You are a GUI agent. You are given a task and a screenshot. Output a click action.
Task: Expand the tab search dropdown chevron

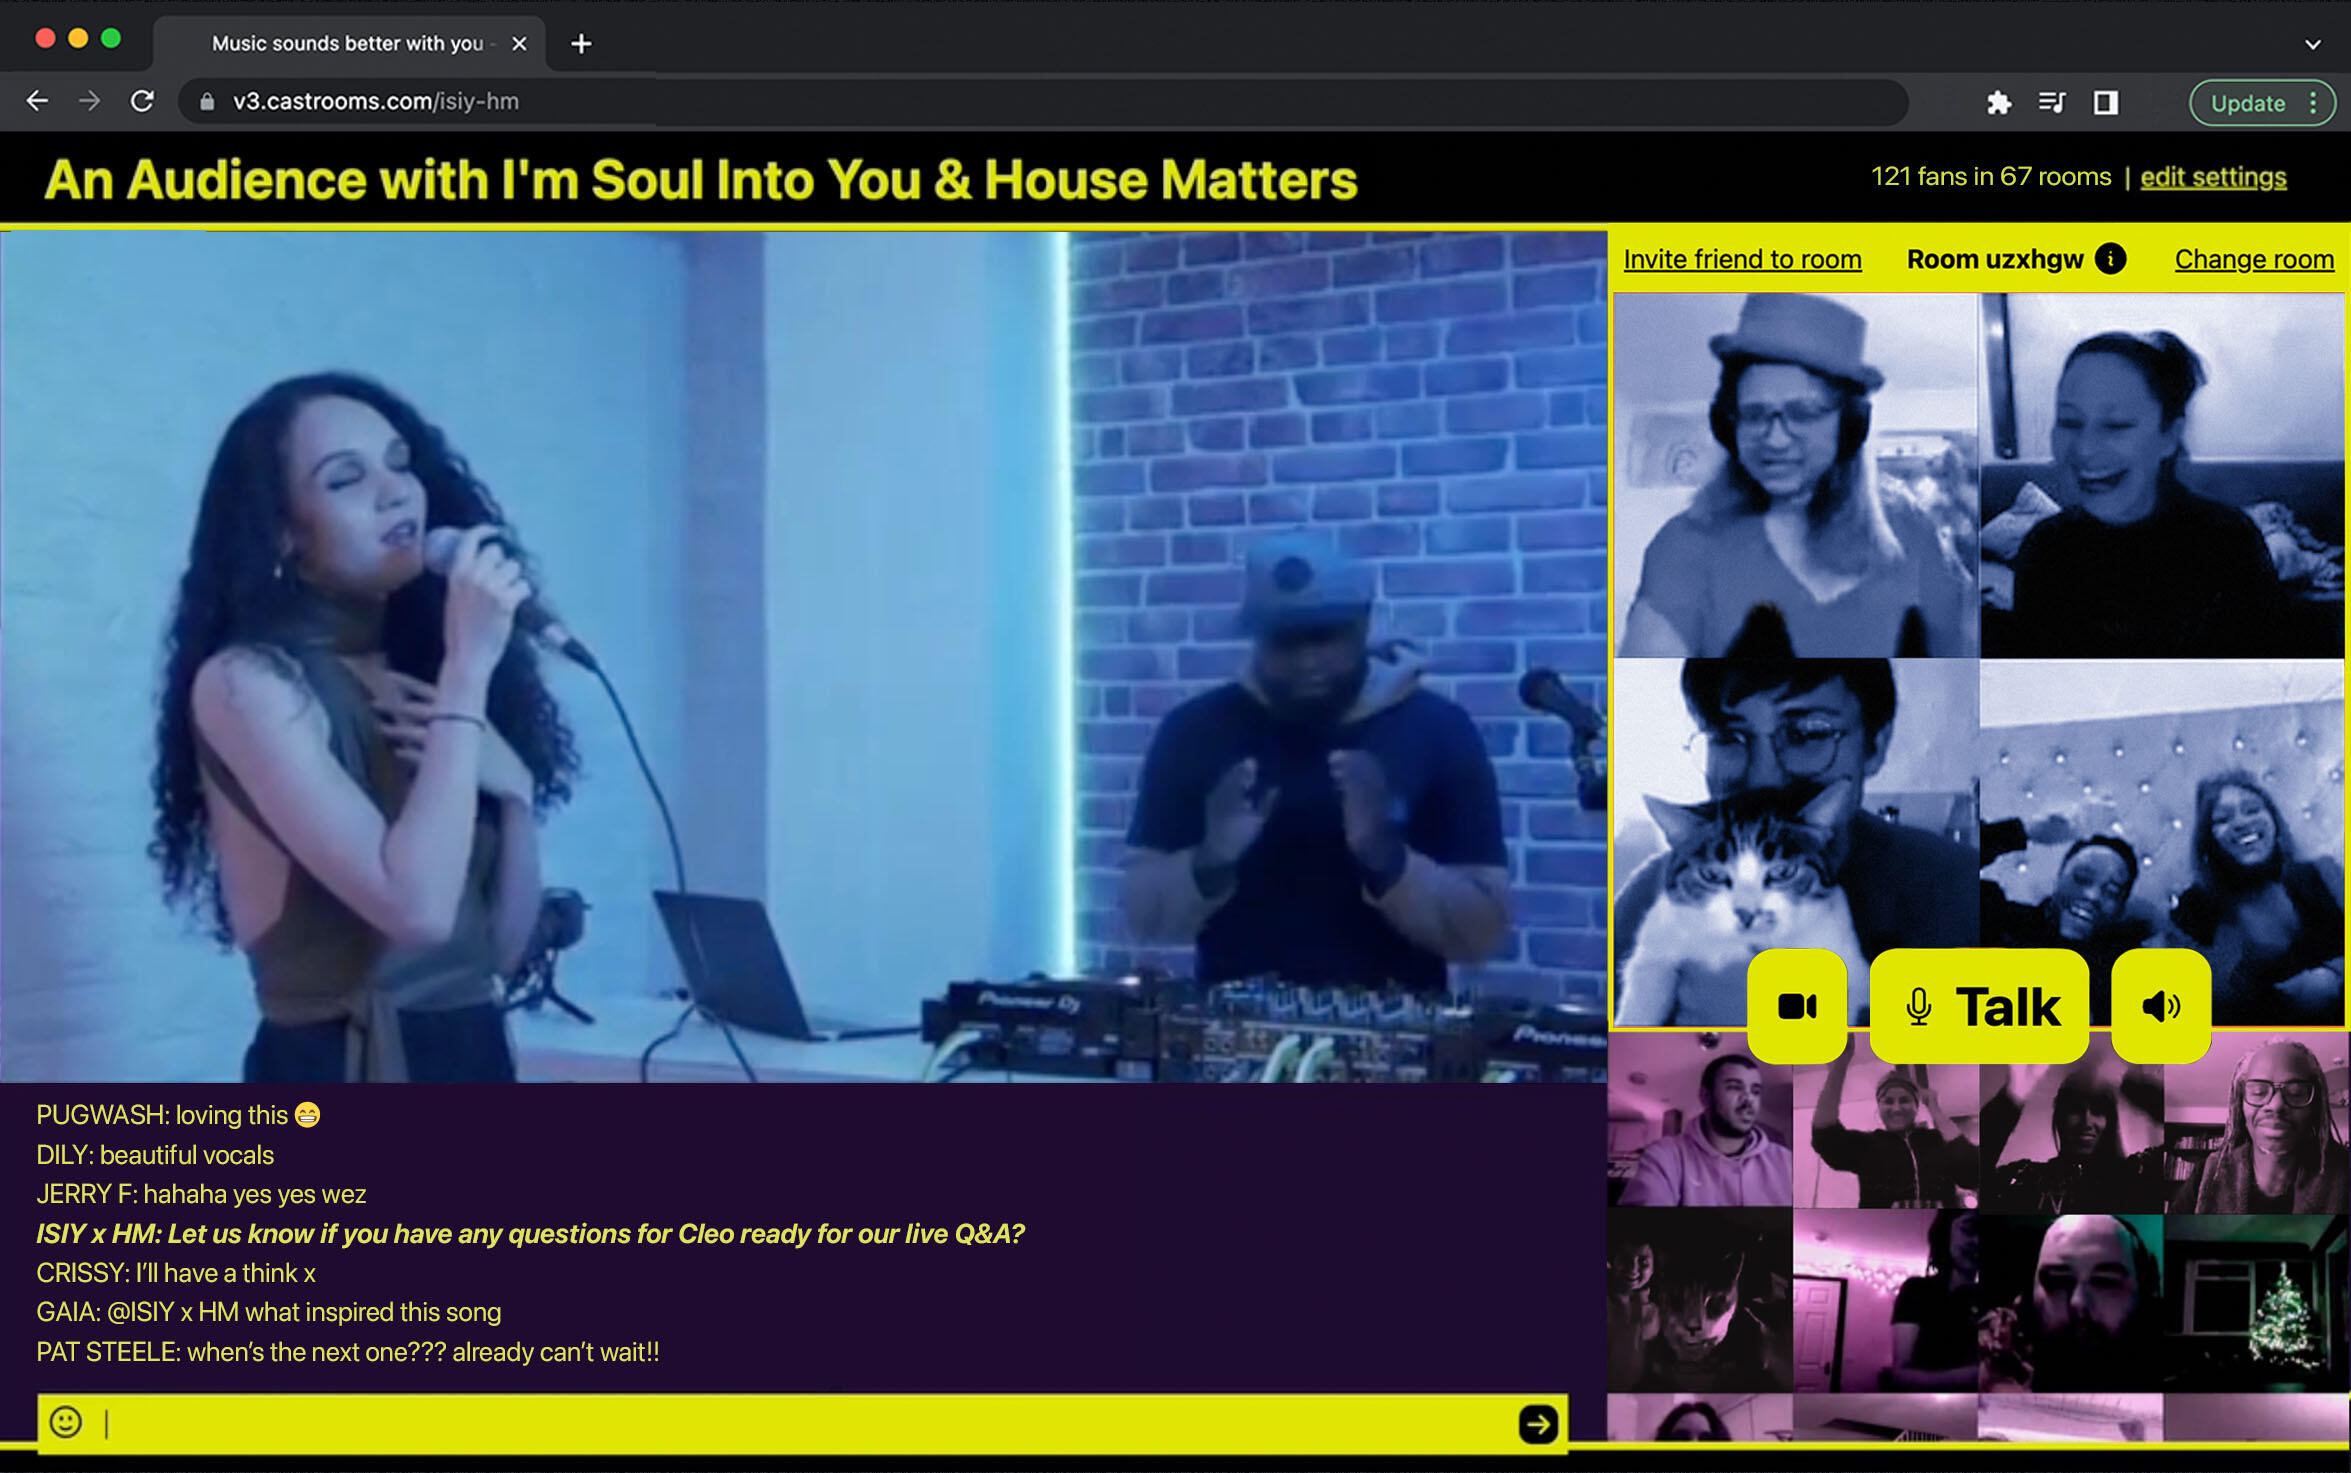click(x=2313, y=44)
